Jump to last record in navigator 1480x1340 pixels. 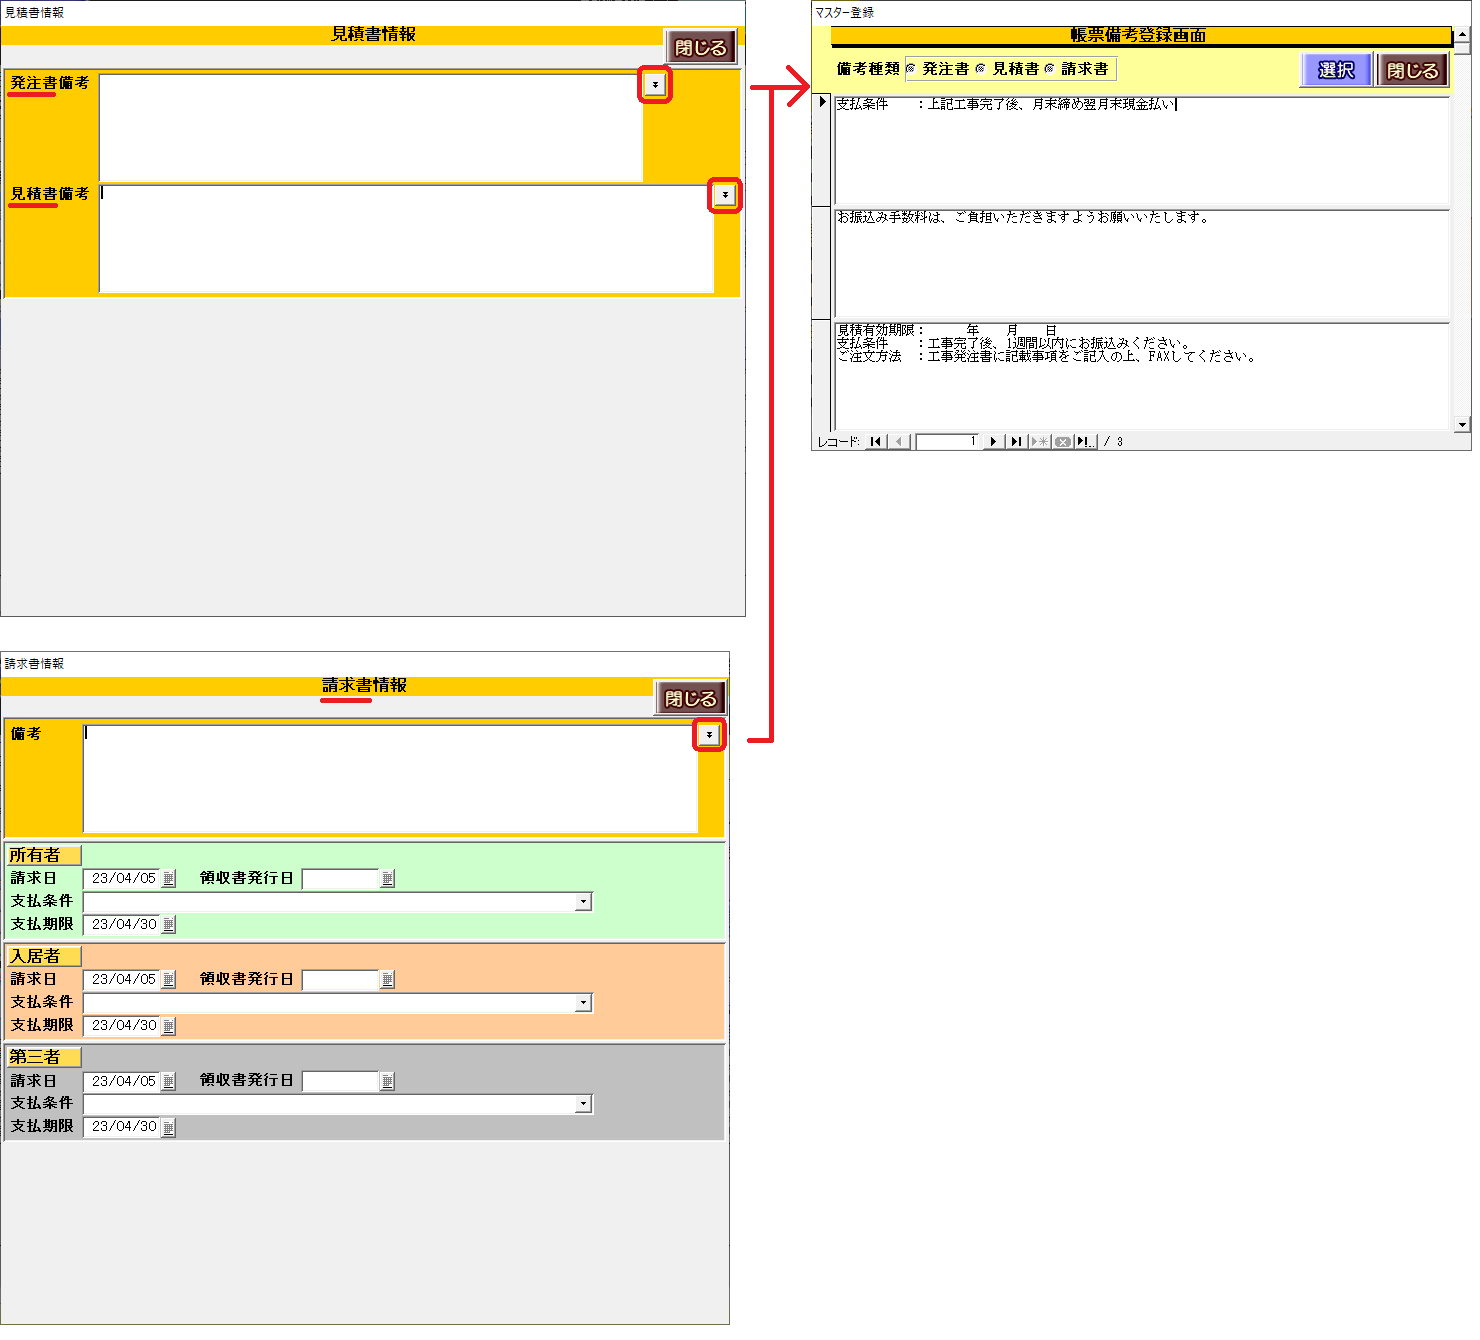click(x=1016, y=442)
